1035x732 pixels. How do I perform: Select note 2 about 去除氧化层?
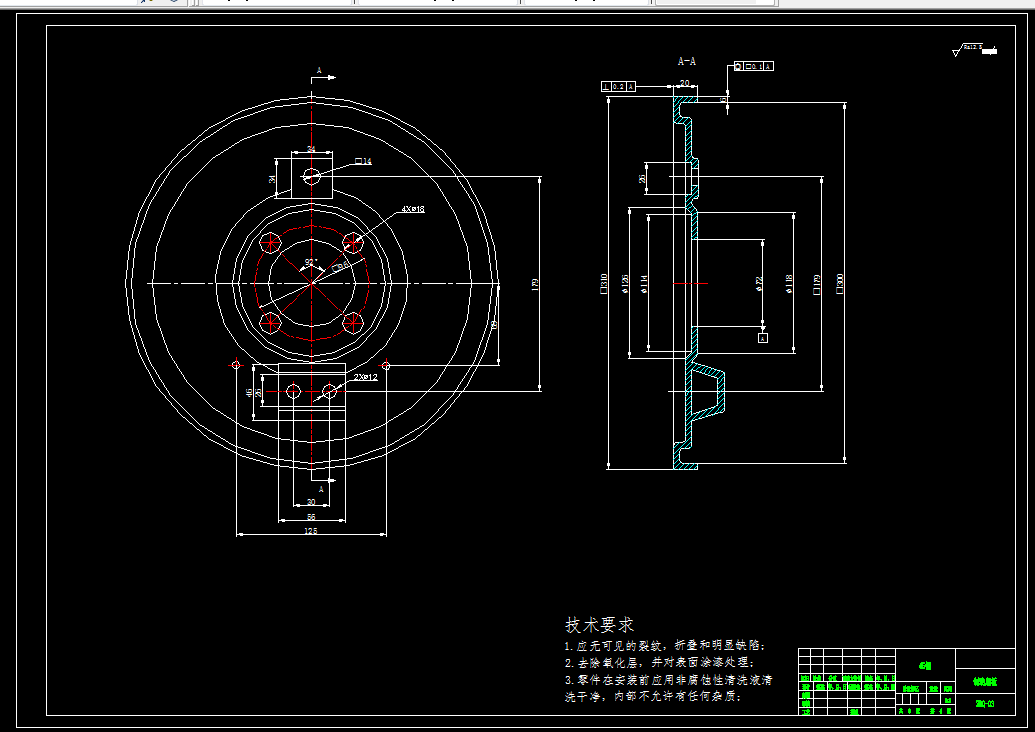[x=659, y=662]
